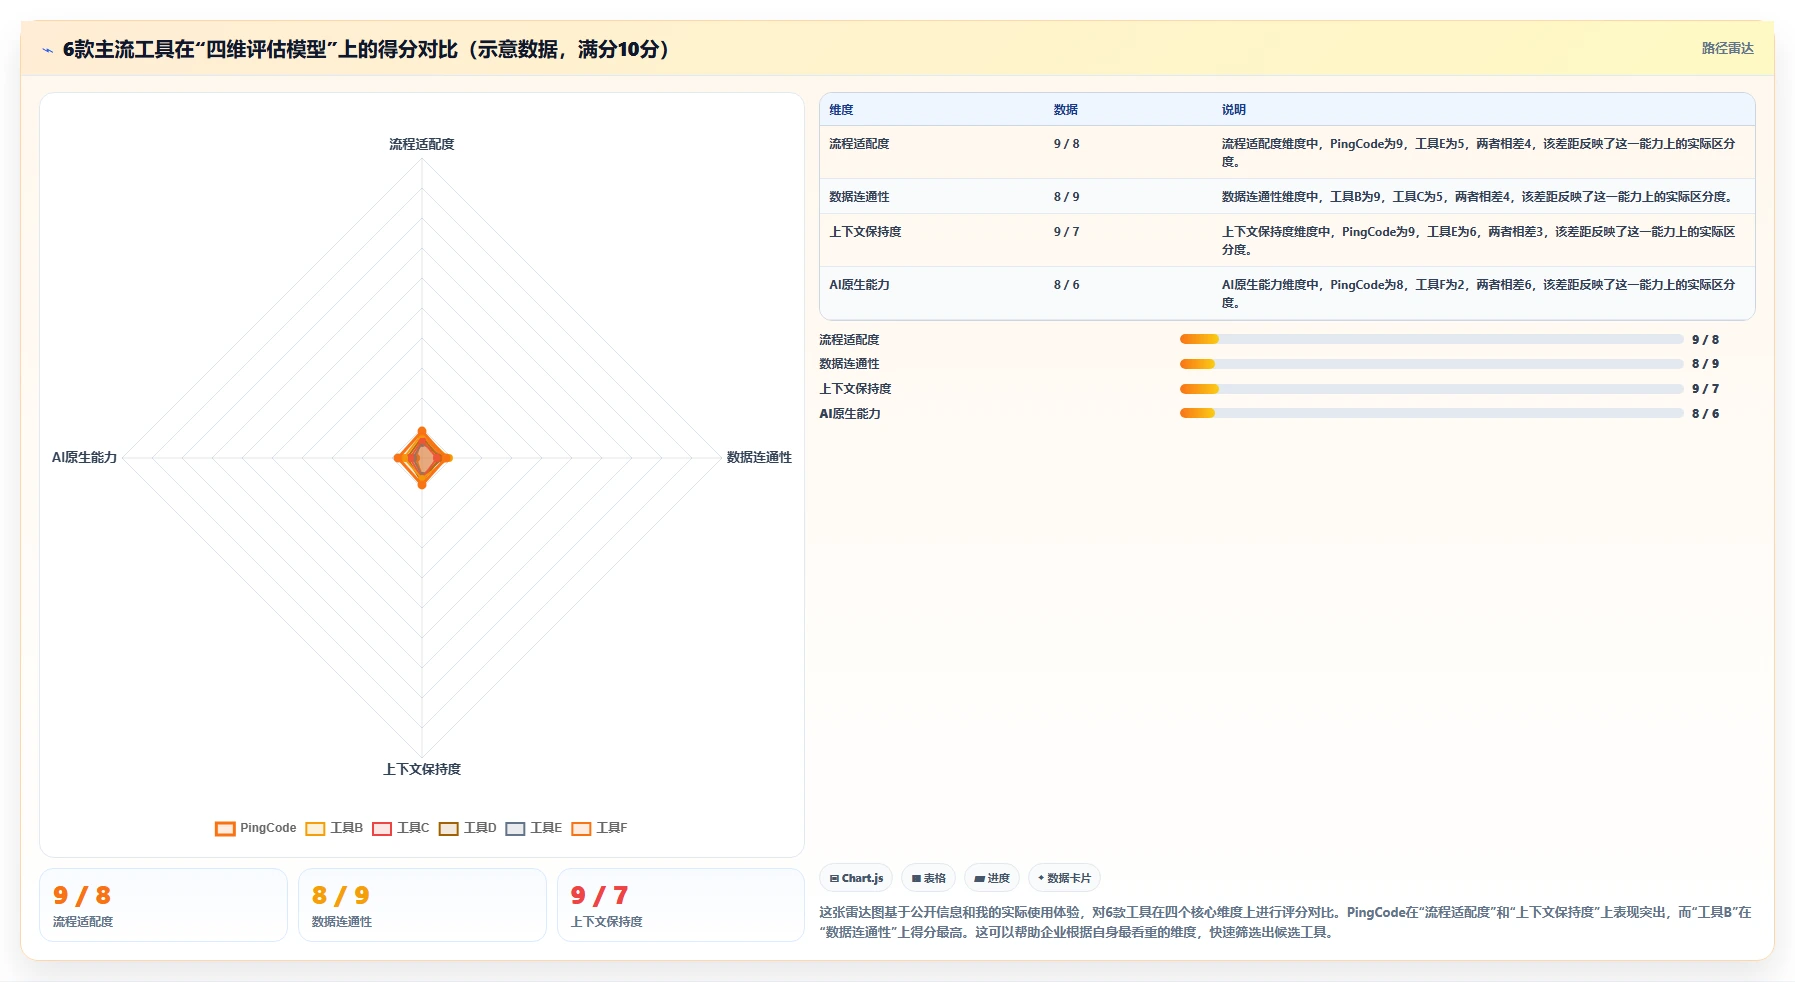Toggle 工具D legend swatch

448,828
